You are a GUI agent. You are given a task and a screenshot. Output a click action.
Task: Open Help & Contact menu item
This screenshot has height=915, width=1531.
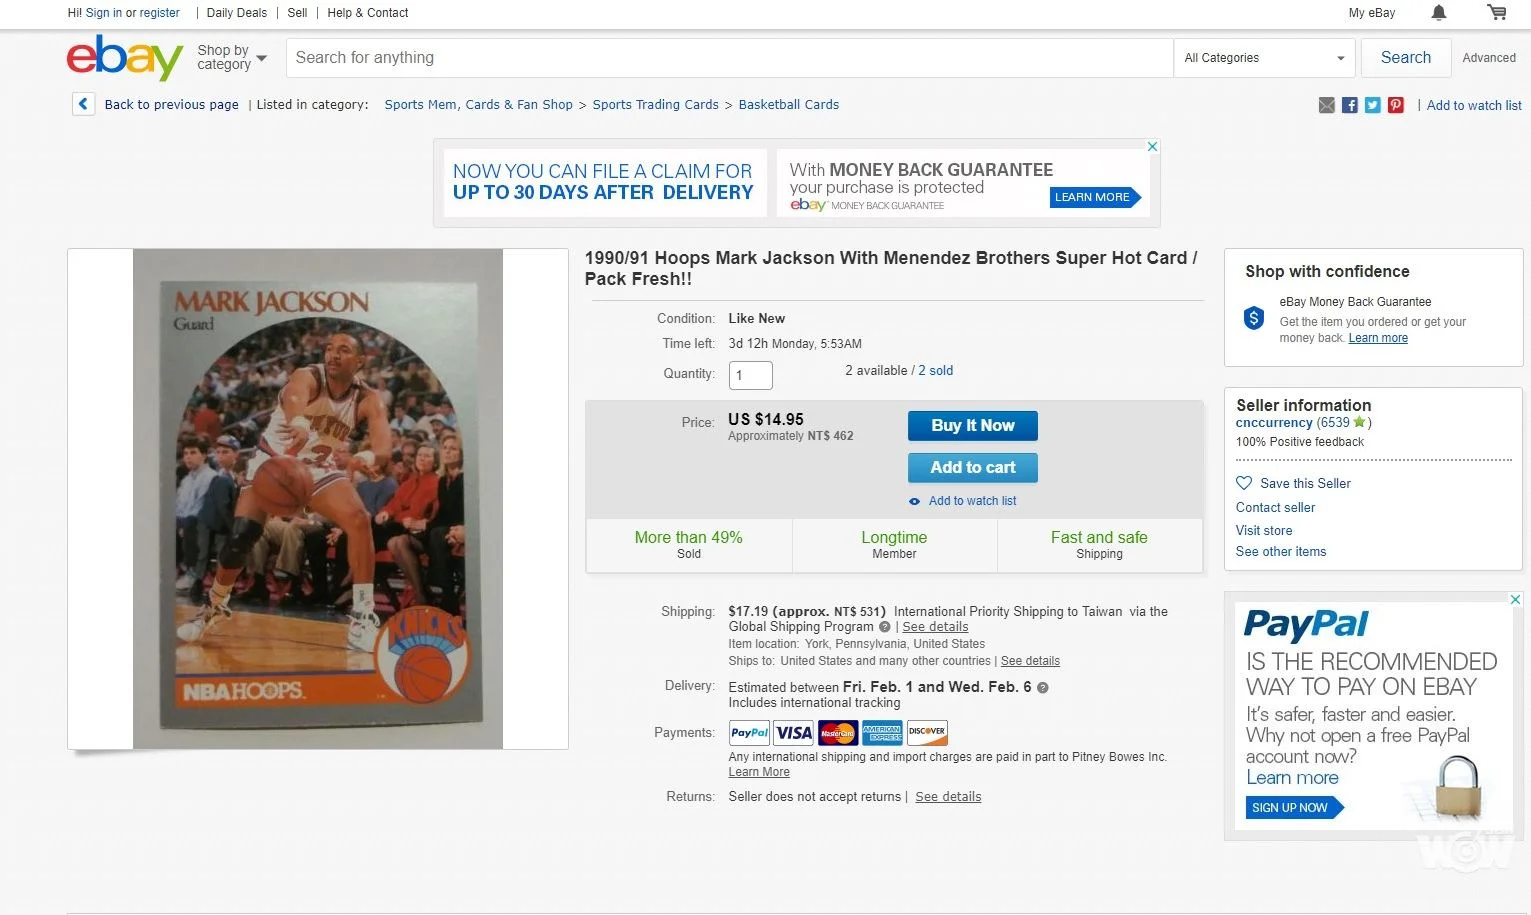tap(368, 13)
